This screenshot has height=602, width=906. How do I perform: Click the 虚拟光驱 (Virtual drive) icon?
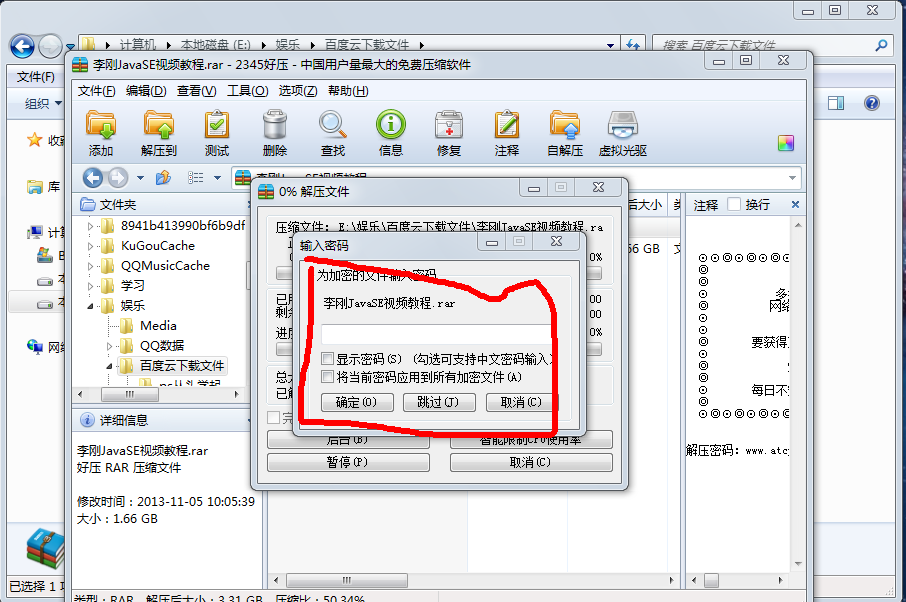tap(622, 133)
